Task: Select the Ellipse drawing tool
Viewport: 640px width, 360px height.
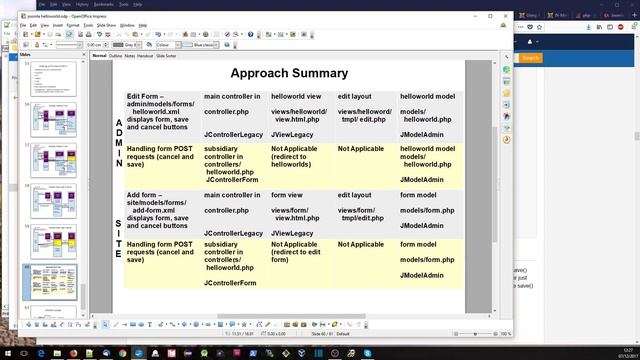Action: (141, 324)
